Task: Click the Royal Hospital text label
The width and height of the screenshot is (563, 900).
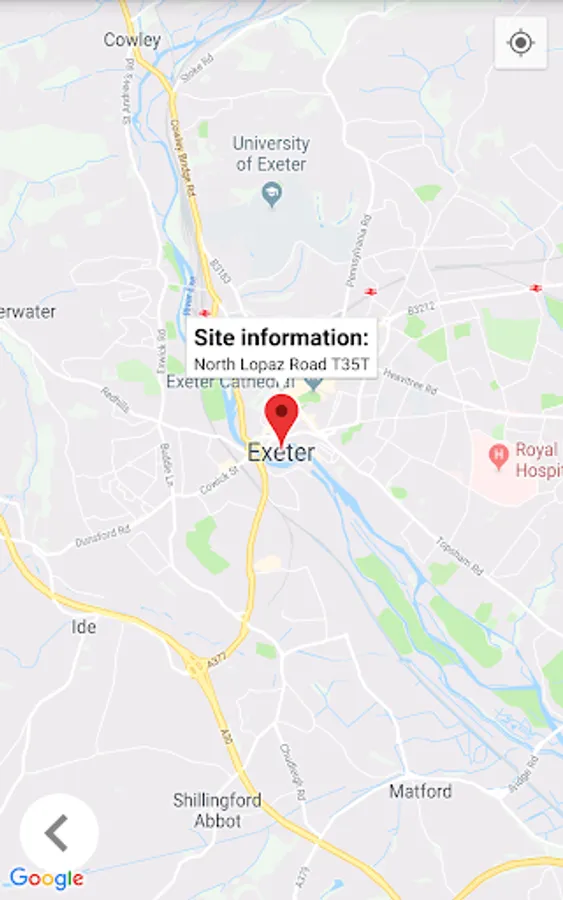Action: pos(538,459)
